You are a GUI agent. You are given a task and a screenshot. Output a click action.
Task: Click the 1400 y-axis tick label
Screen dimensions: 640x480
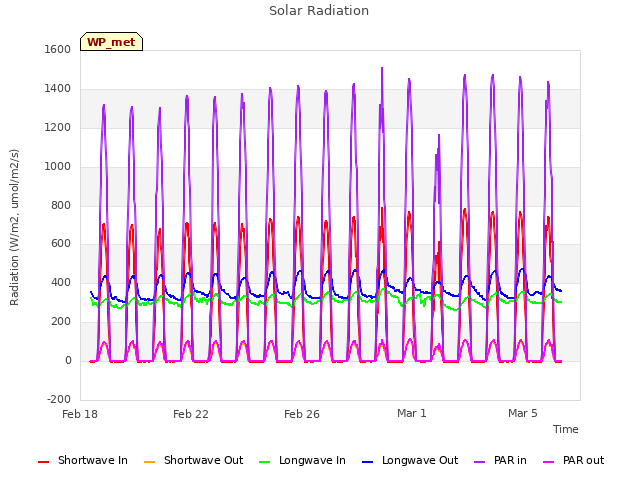coord(58,89)
